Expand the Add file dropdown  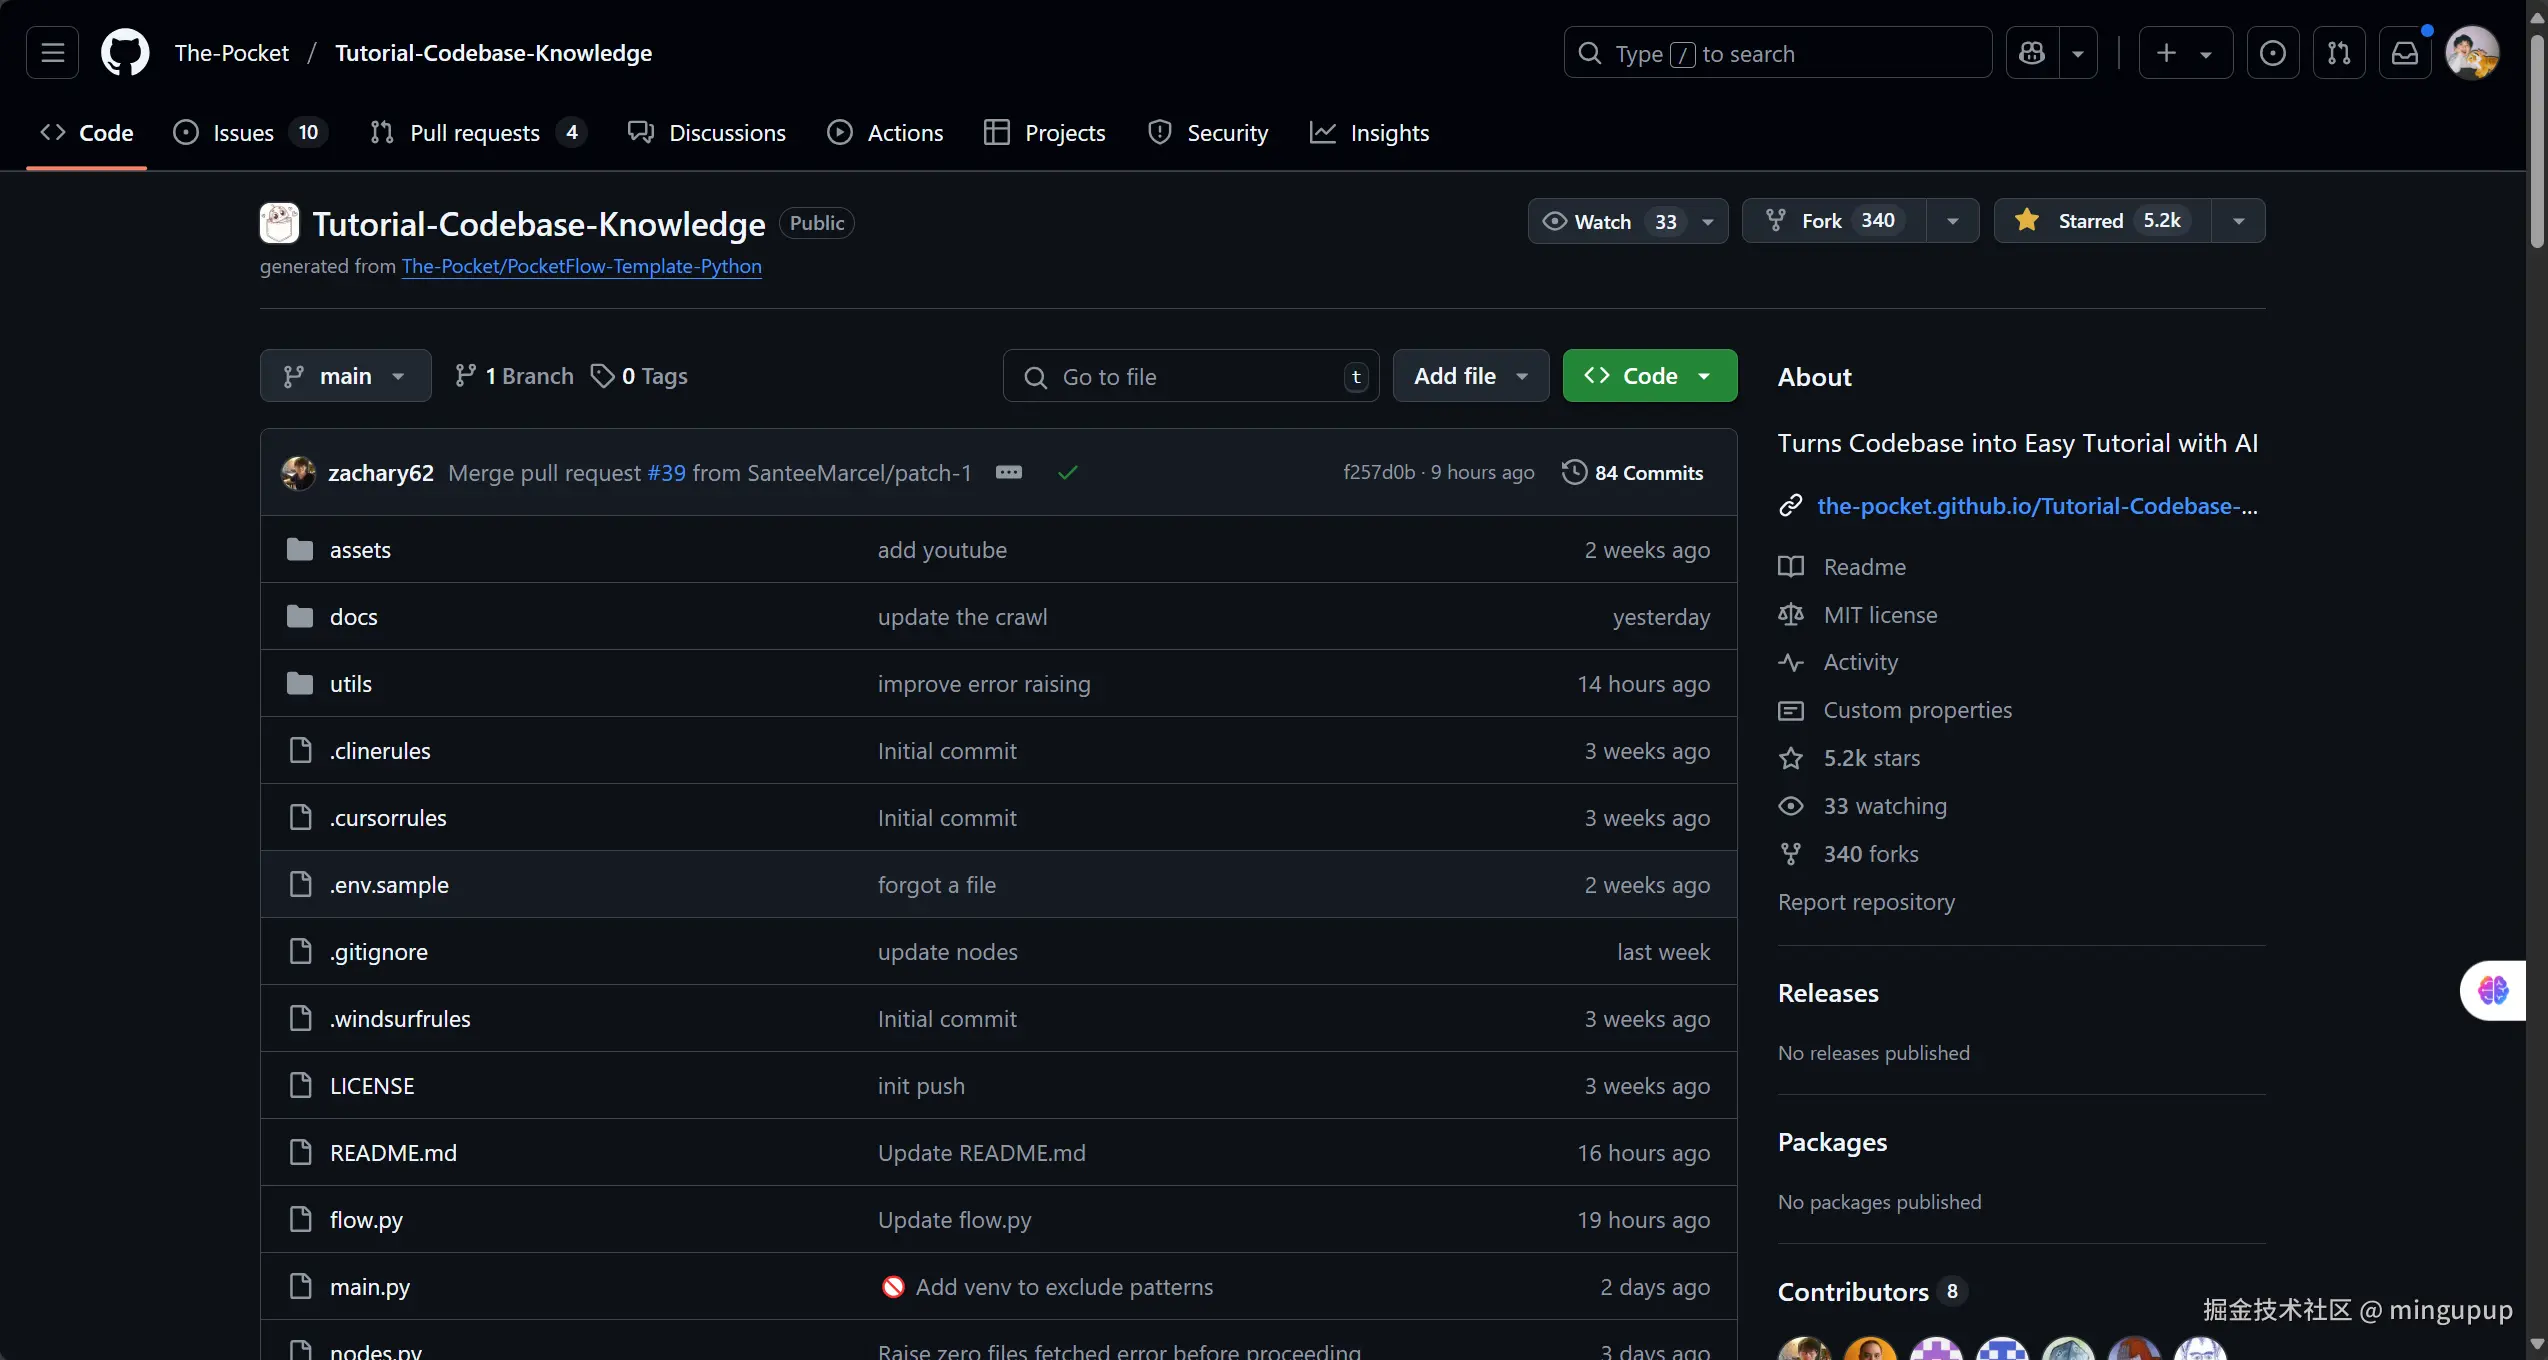point(1471,376)
